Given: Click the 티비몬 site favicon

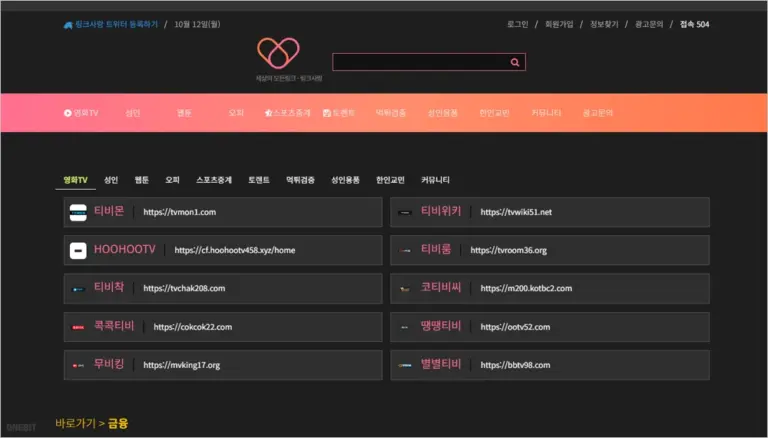Looking at the screenshot, I should coord(78,213).
